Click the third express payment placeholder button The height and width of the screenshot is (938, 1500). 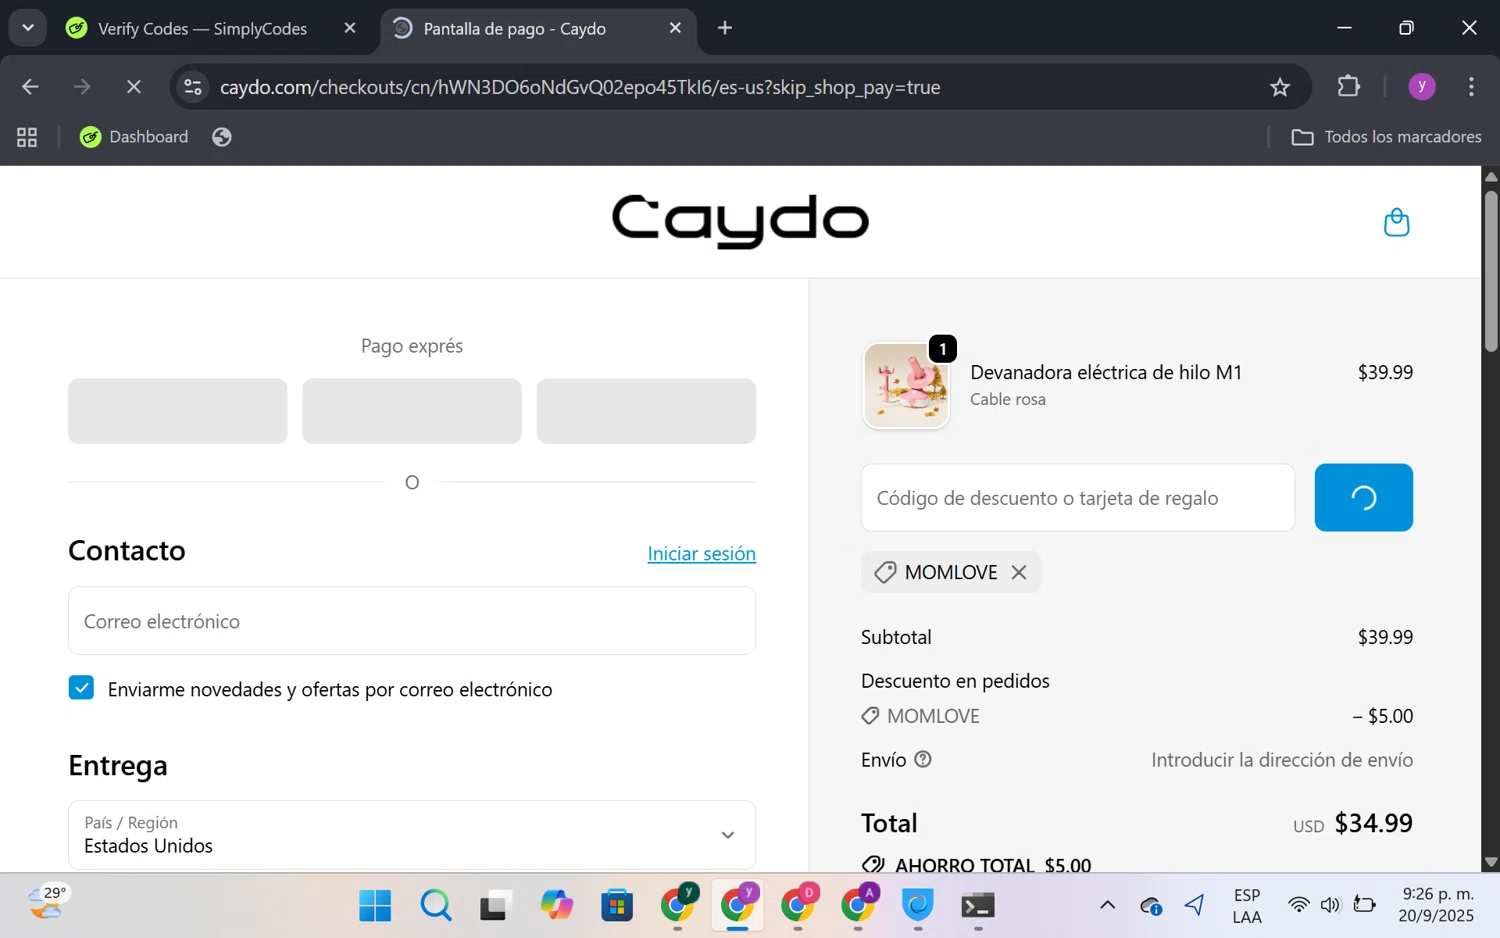click(646, 411)
